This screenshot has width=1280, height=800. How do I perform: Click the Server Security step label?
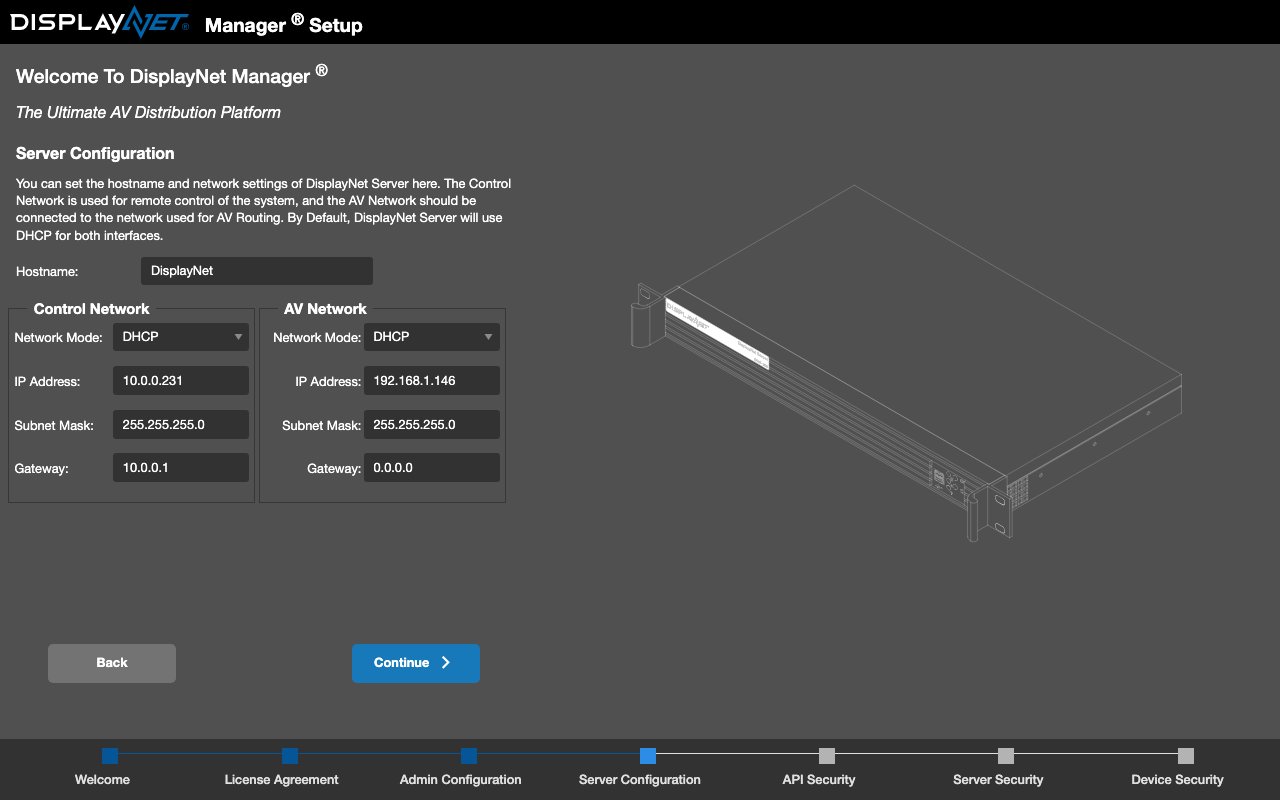(x=998, y=780)
